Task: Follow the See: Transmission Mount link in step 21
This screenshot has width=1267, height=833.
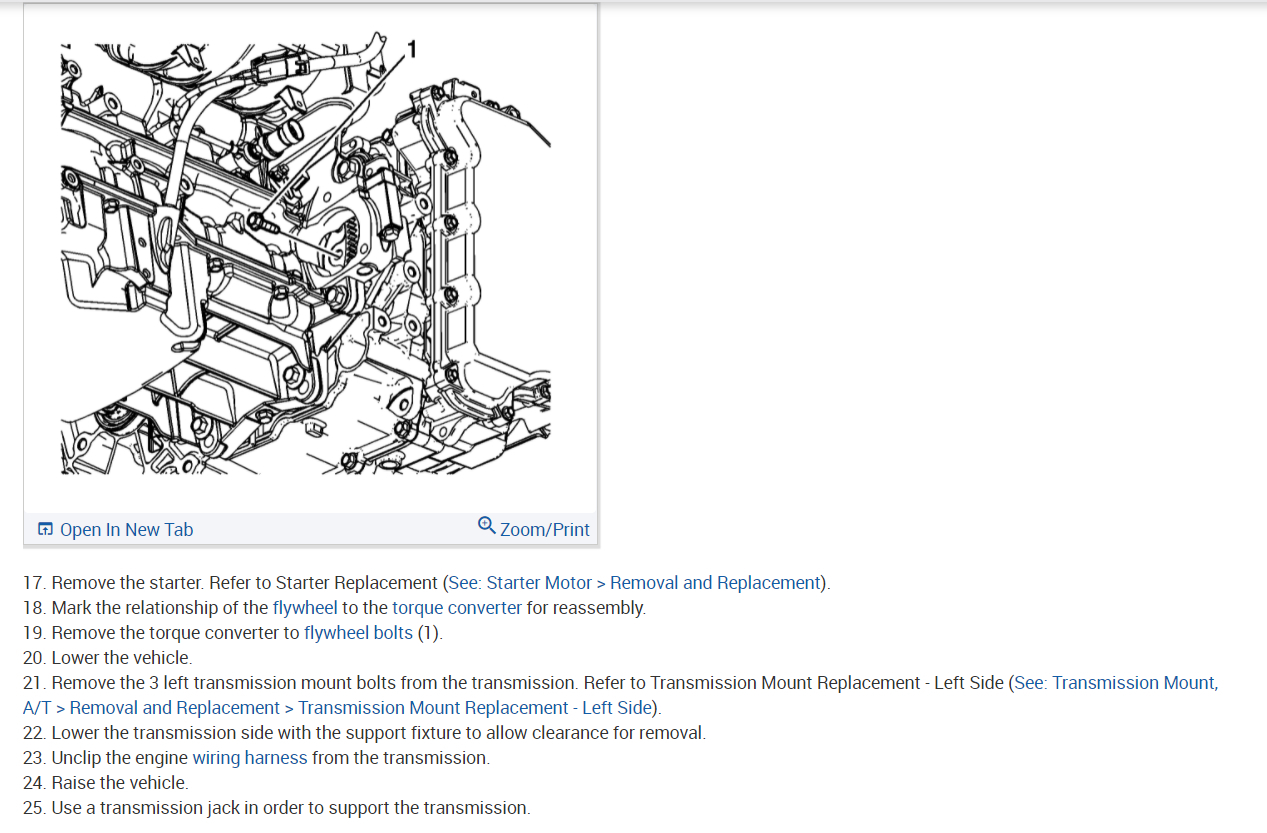Action: click(1116, 683)
